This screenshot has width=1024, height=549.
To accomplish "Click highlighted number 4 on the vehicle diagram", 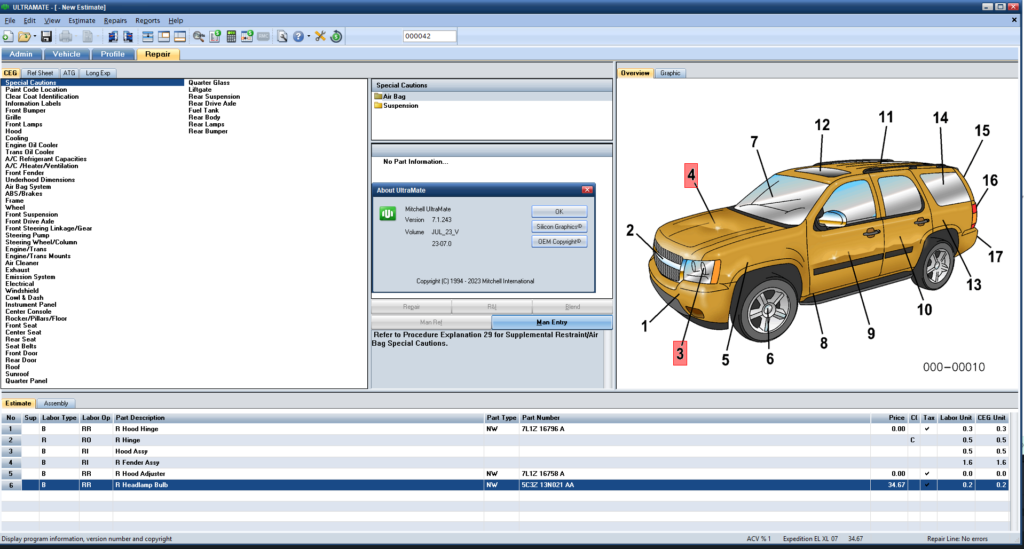I will 691,176.
